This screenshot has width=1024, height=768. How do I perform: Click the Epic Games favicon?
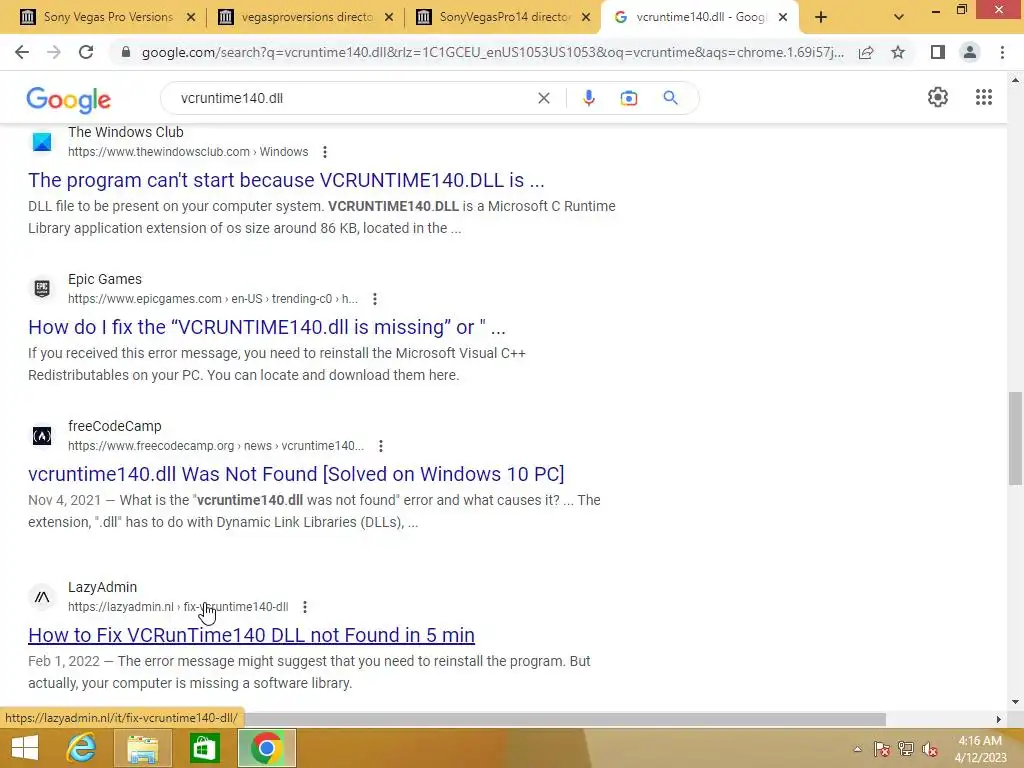point(42,289)
